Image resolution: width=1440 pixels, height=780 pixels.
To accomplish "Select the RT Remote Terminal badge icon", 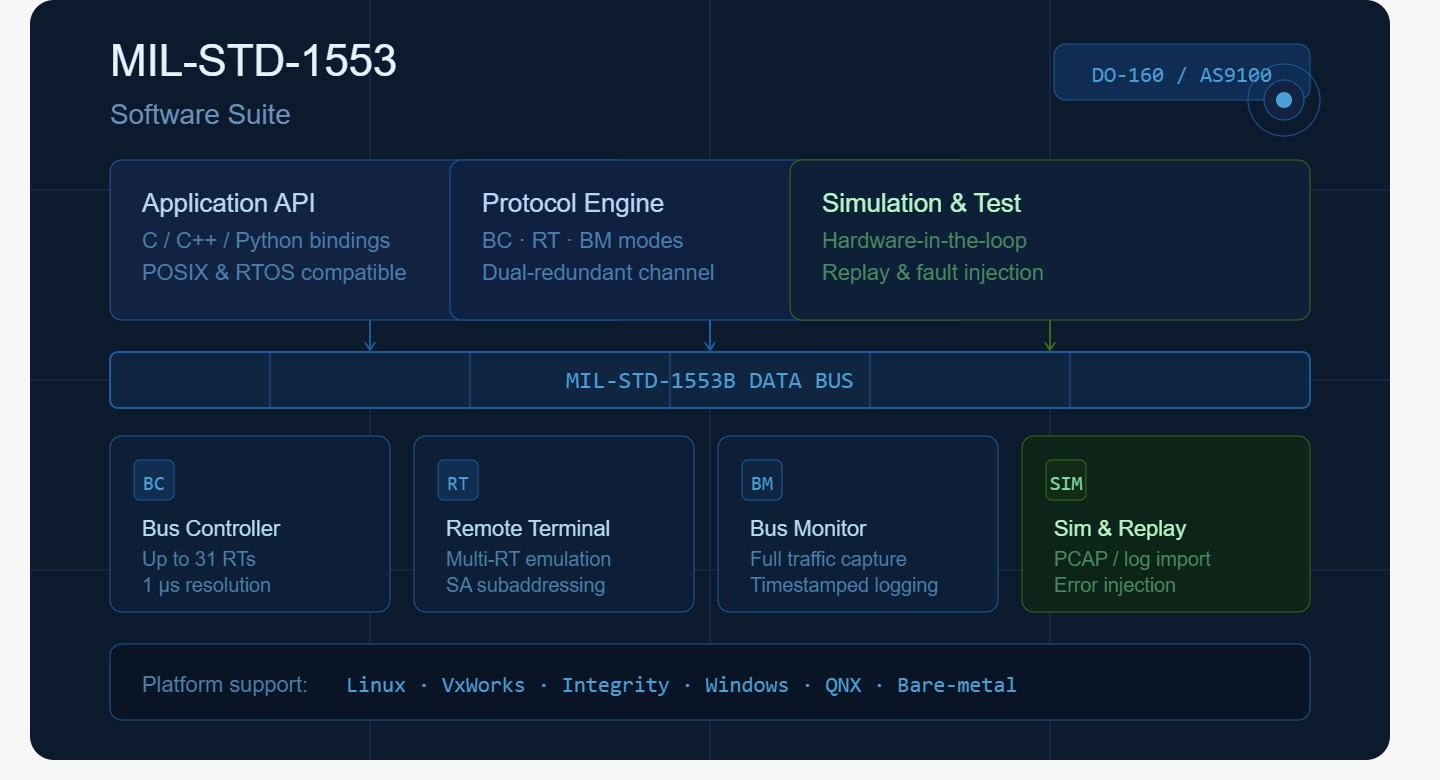I will point(457,483).
